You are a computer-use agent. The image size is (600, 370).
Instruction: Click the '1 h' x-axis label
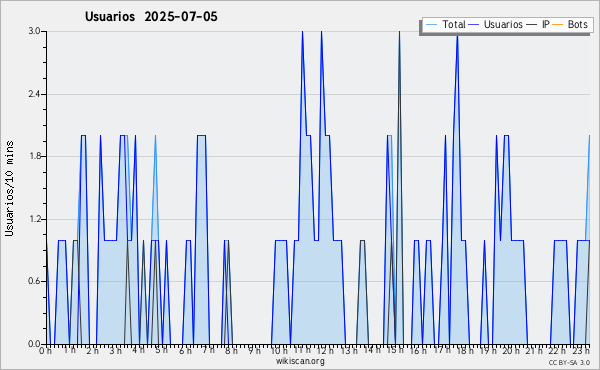(69, 350)
